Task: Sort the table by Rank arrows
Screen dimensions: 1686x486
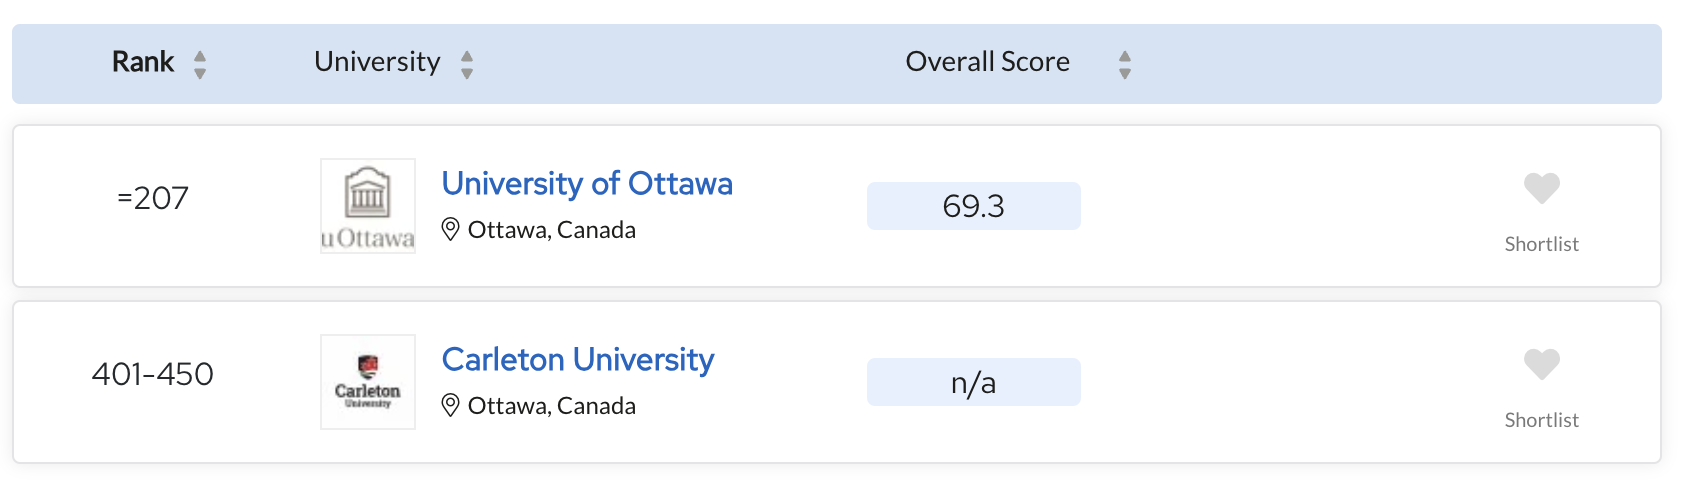Action: click(200, 65)
